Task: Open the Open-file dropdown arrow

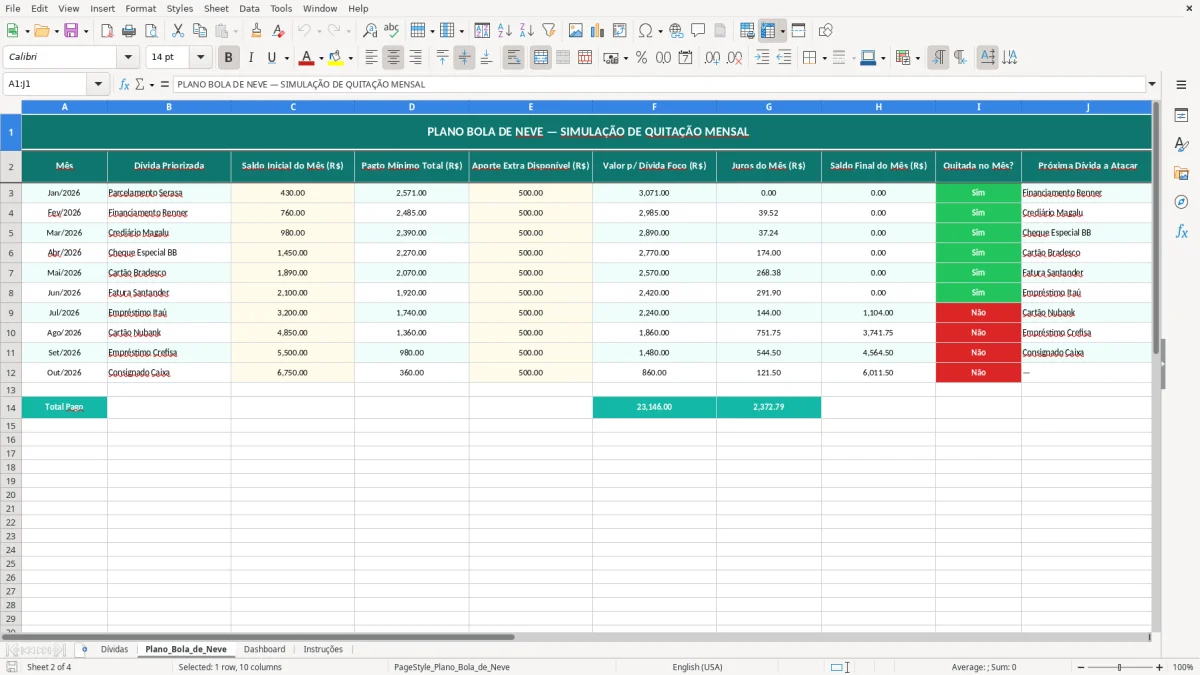Action: click(x=57, y=31)
